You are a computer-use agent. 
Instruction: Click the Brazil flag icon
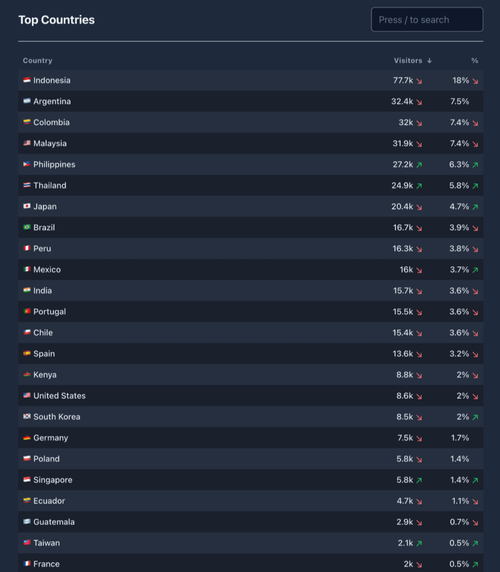coord(27,227)
